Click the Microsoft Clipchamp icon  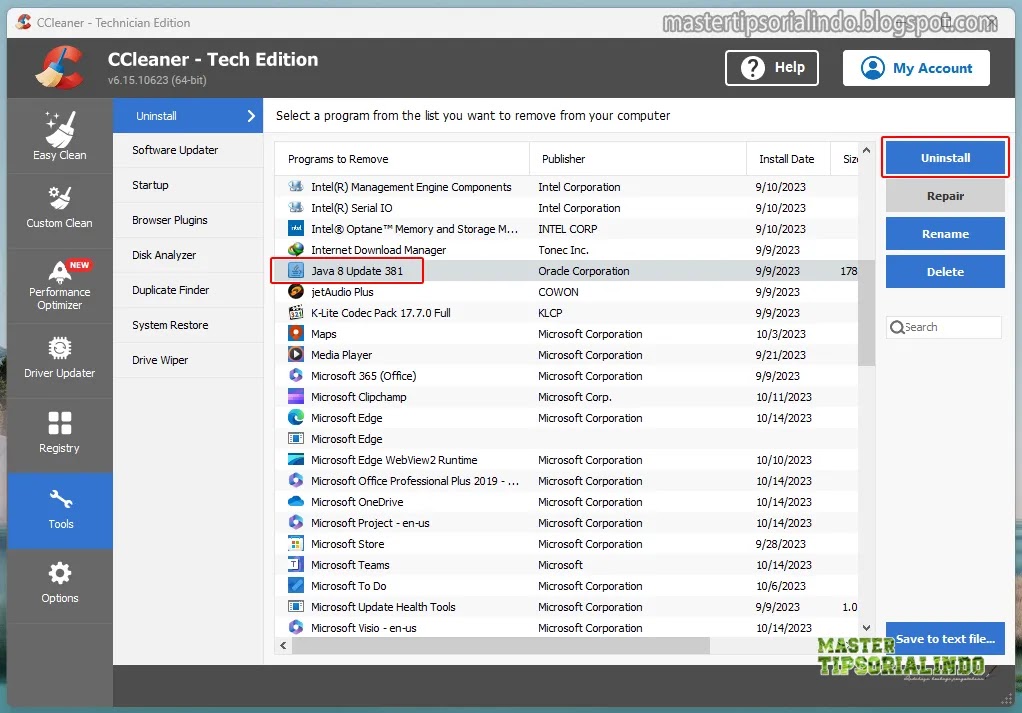click(x=296, y=396)
